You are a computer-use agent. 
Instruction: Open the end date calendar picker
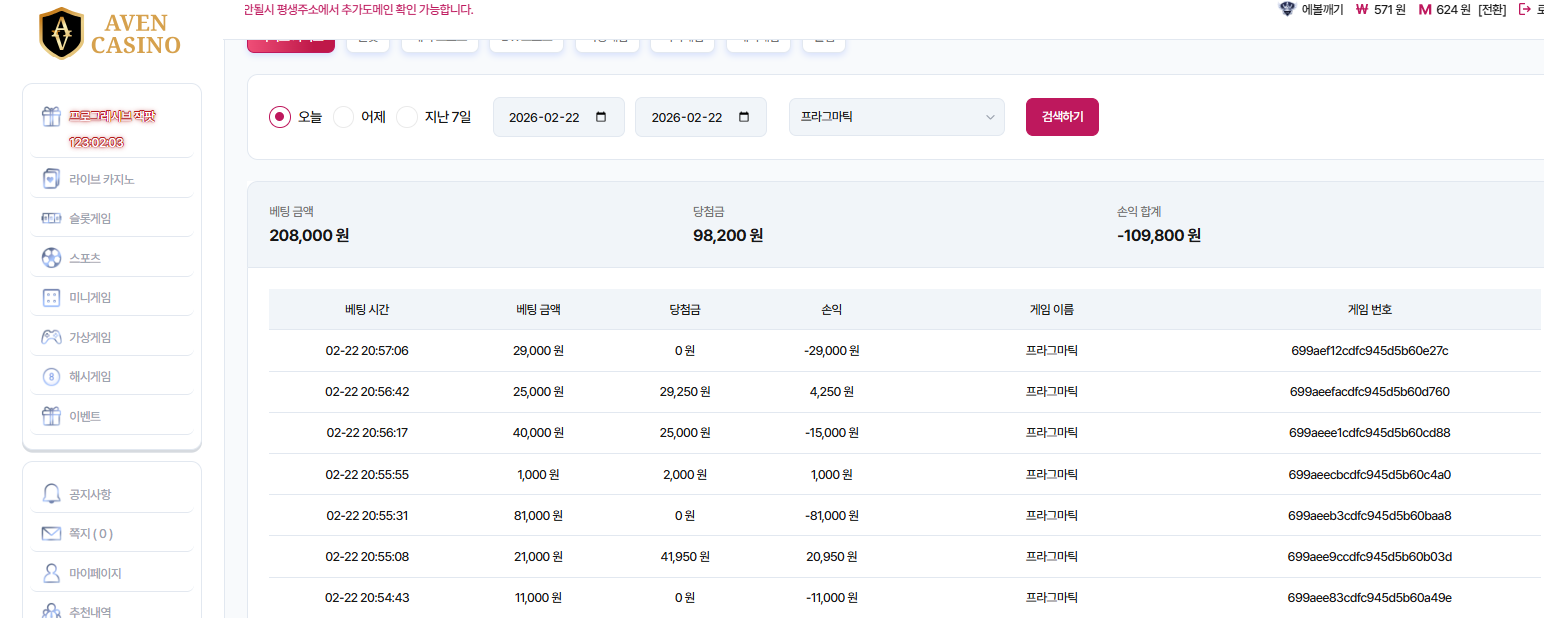click(743, 117)
